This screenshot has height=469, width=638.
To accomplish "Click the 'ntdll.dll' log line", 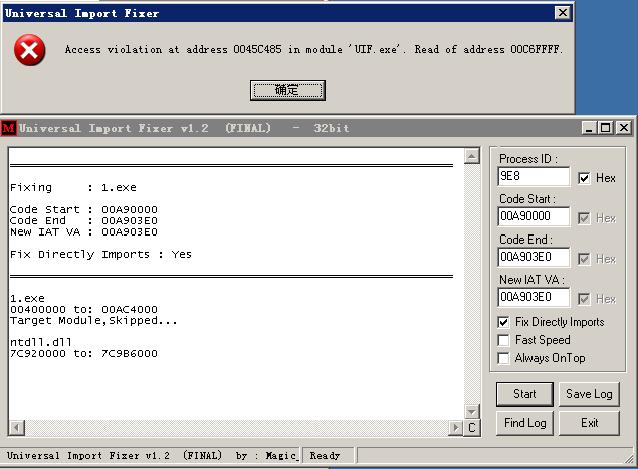I will pyautogui.click(x=41, y=342).
